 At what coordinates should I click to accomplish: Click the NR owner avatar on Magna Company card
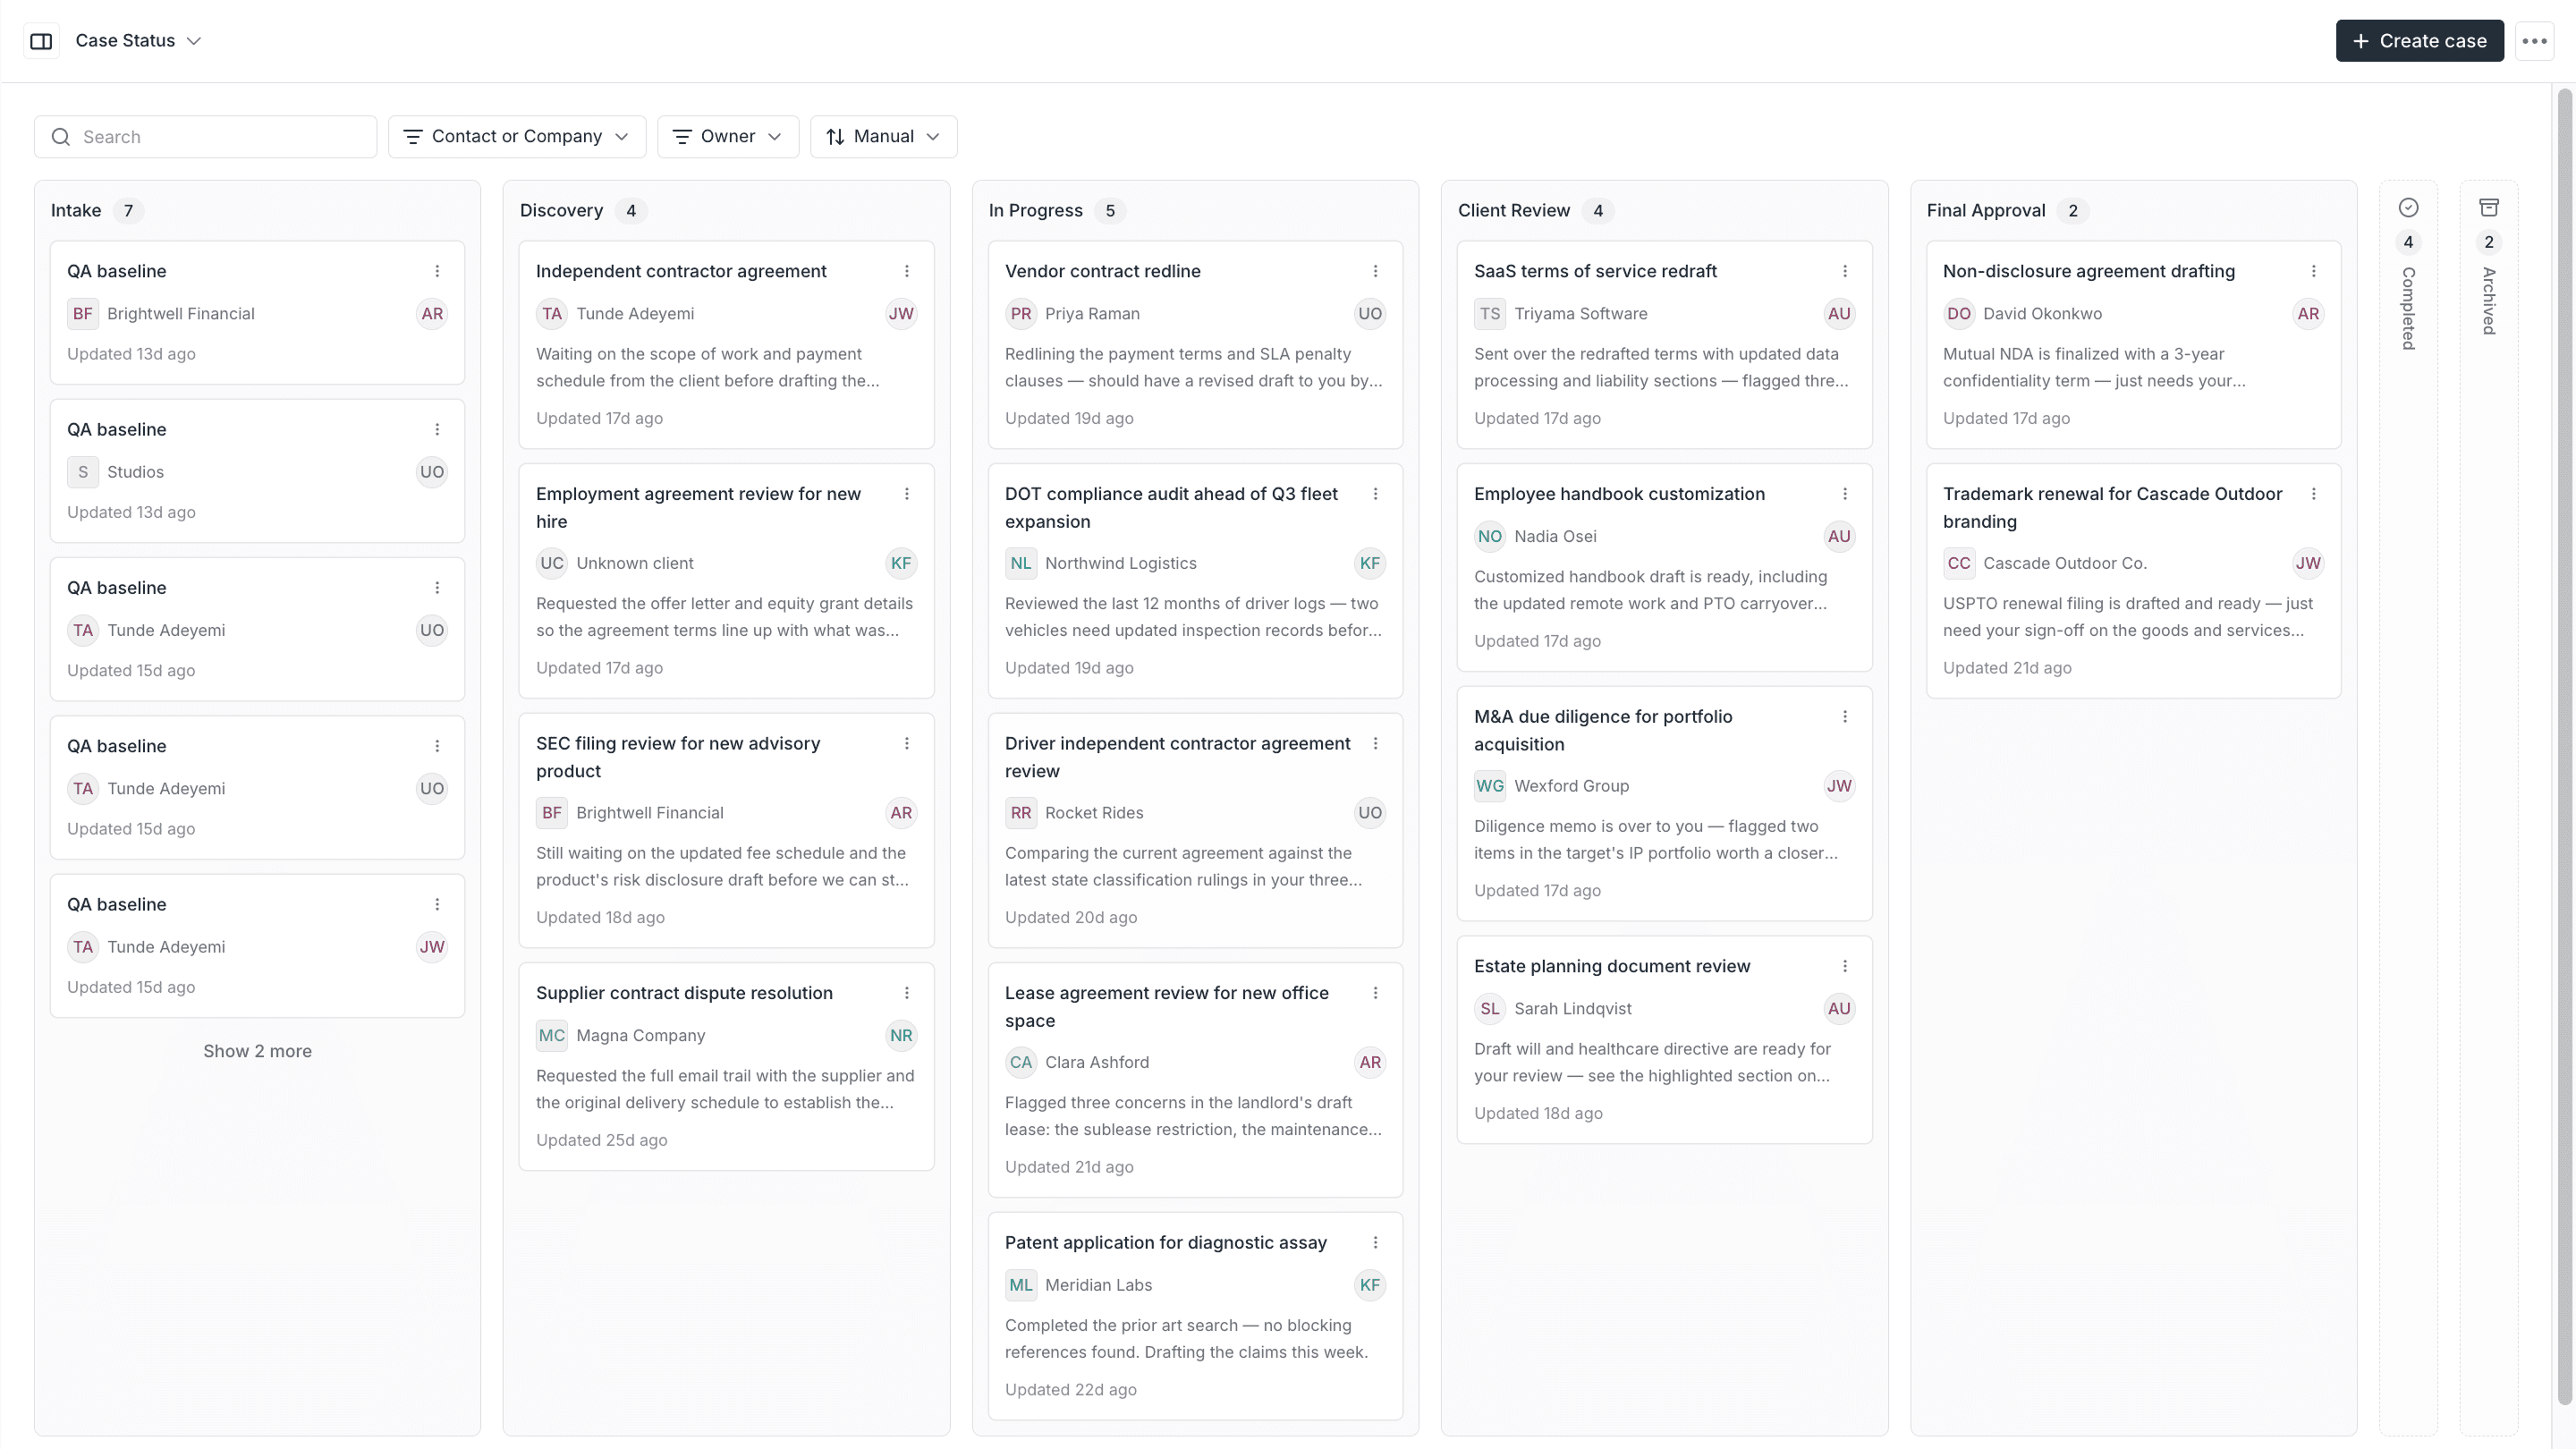pos(900,1035)
